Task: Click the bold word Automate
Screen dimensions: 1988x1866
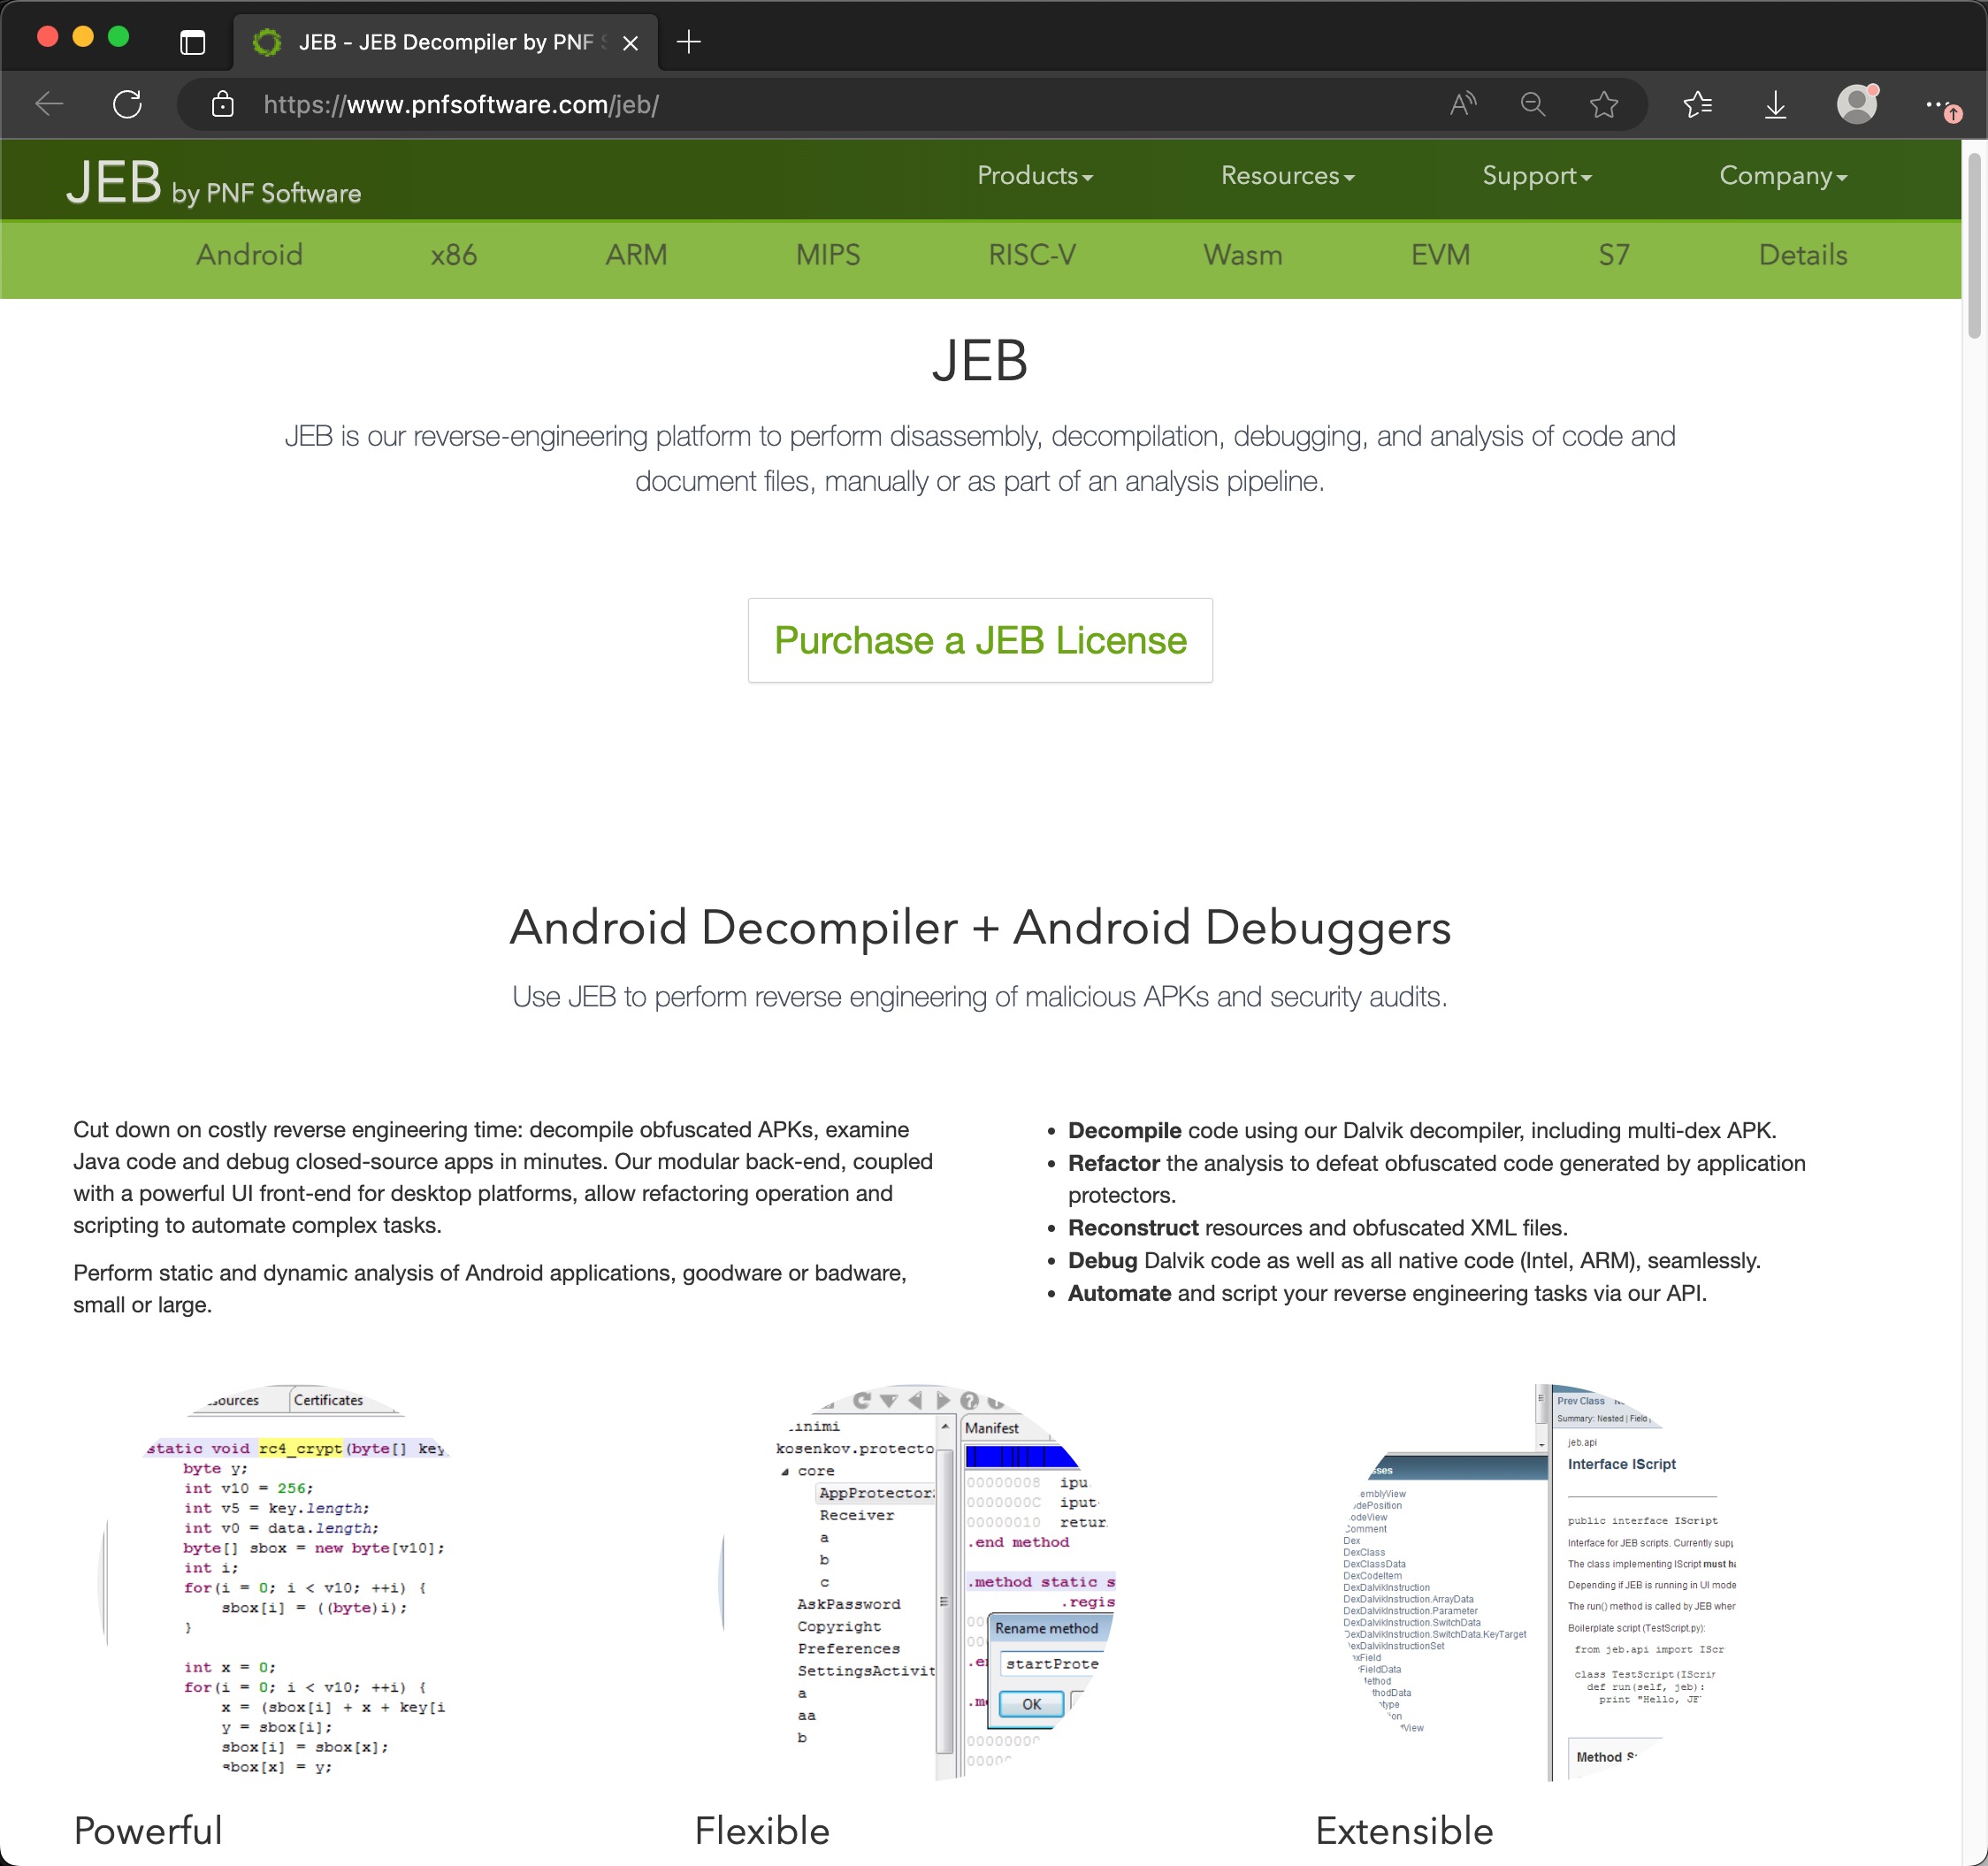Action: pyautogui.click(x=1119, y=1293)
